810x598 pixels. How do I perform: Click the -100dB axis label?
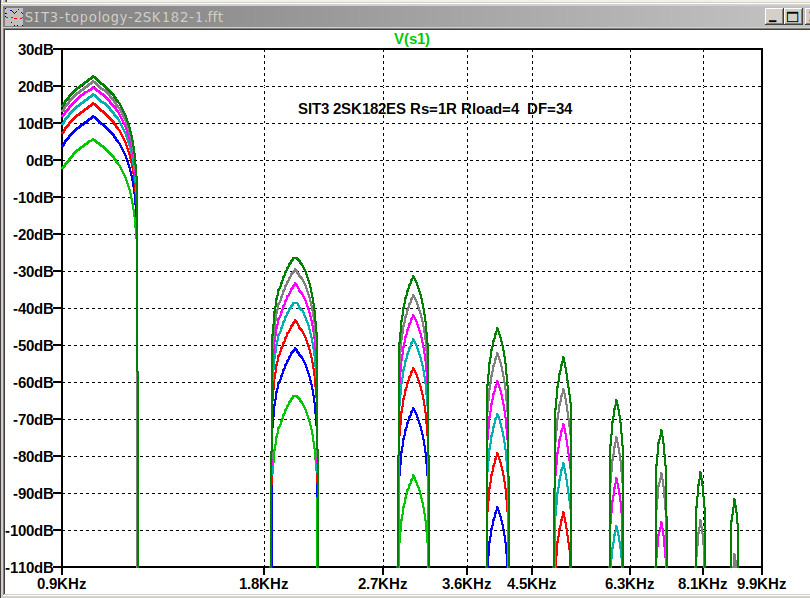tap(29, 531)
